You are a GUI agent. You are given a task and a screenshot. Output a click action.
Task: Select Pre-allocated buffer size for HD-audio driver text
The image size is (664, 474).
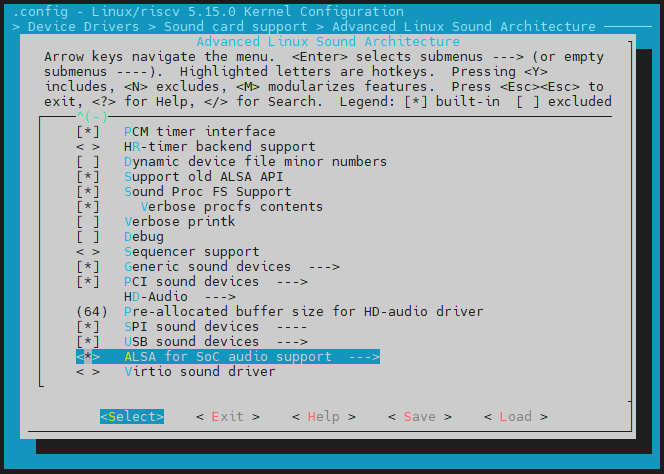pos(304,312)
